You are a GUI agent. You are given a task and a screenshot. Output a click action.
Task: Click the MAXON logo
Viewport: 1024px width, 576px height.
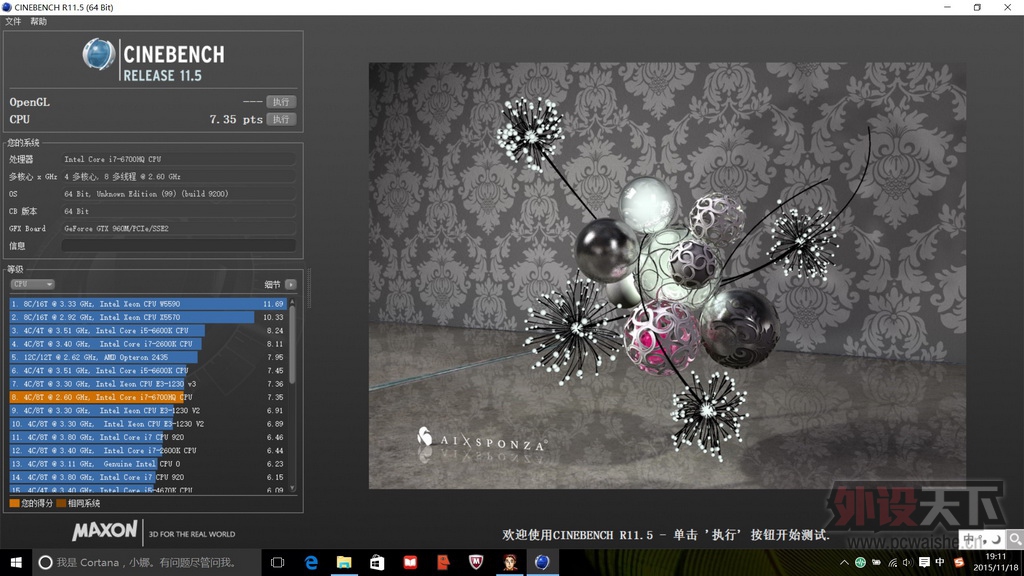coord(105,532)
